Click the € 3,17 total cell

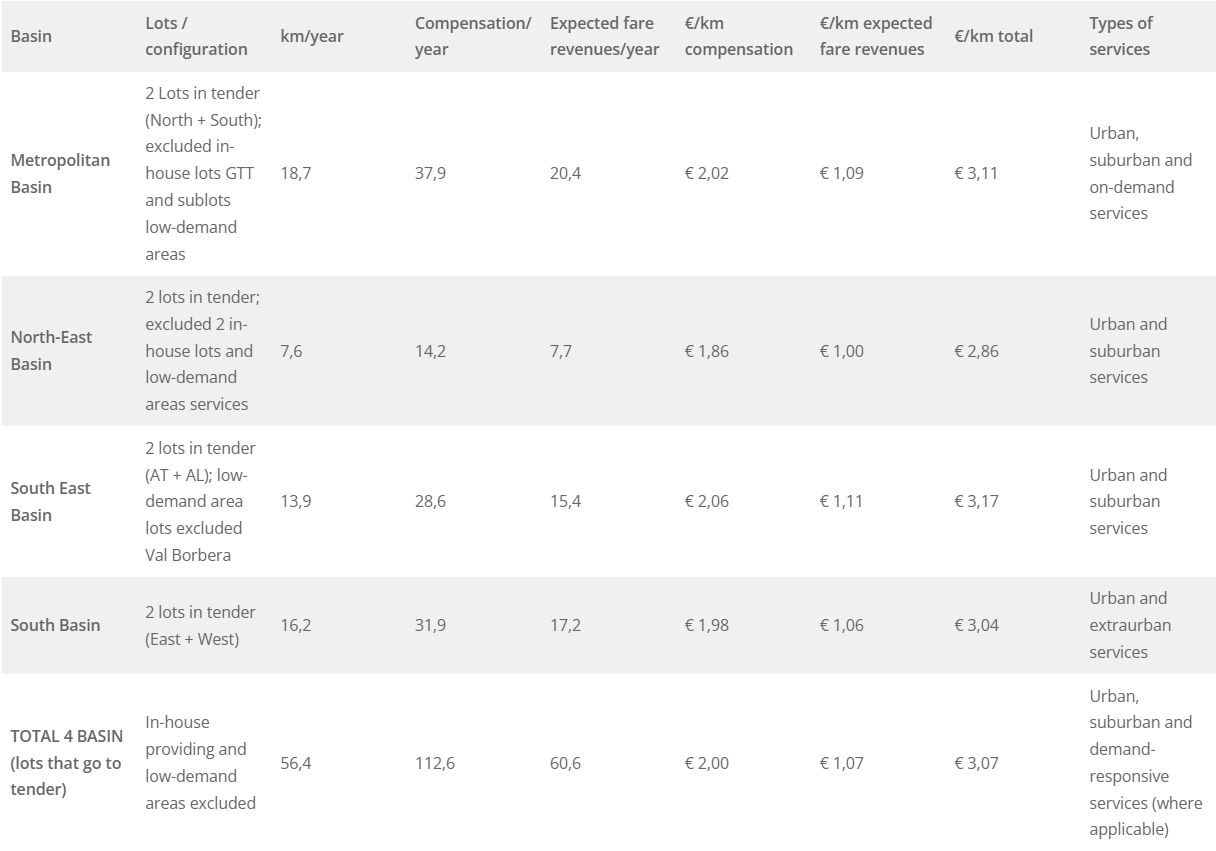(x=977, y=502)
